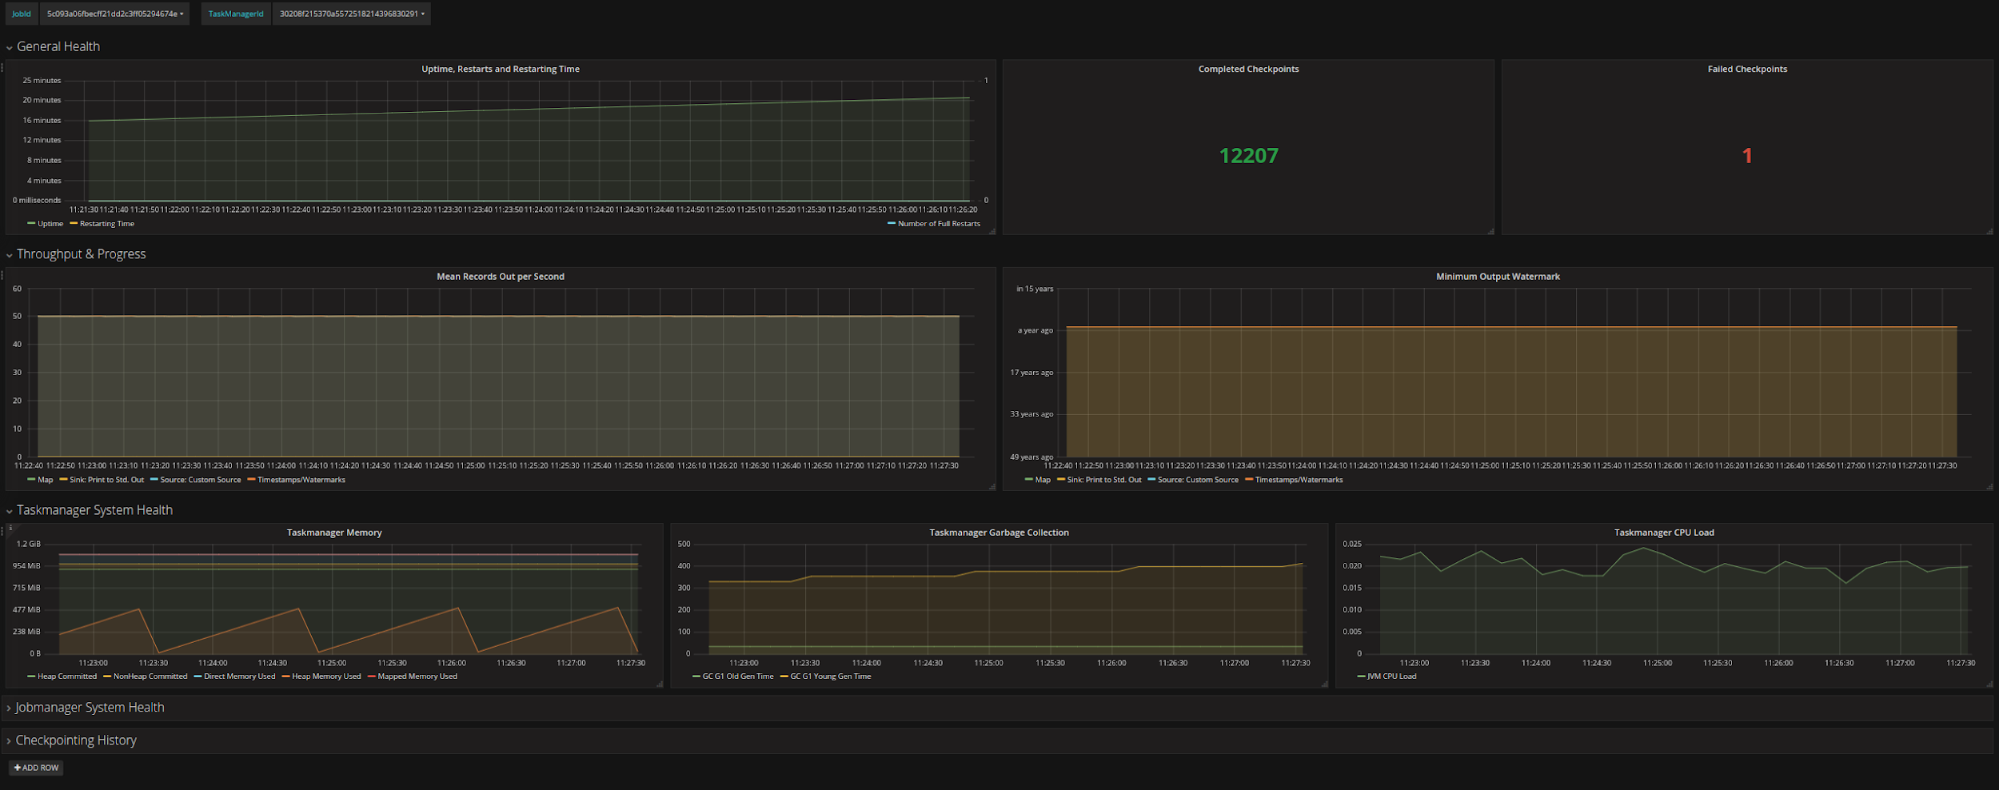The width and height of the screenshot is (1999, 791).
Task: Toggle the GC G1 Old Gen Time series
Action: (738, 677)
